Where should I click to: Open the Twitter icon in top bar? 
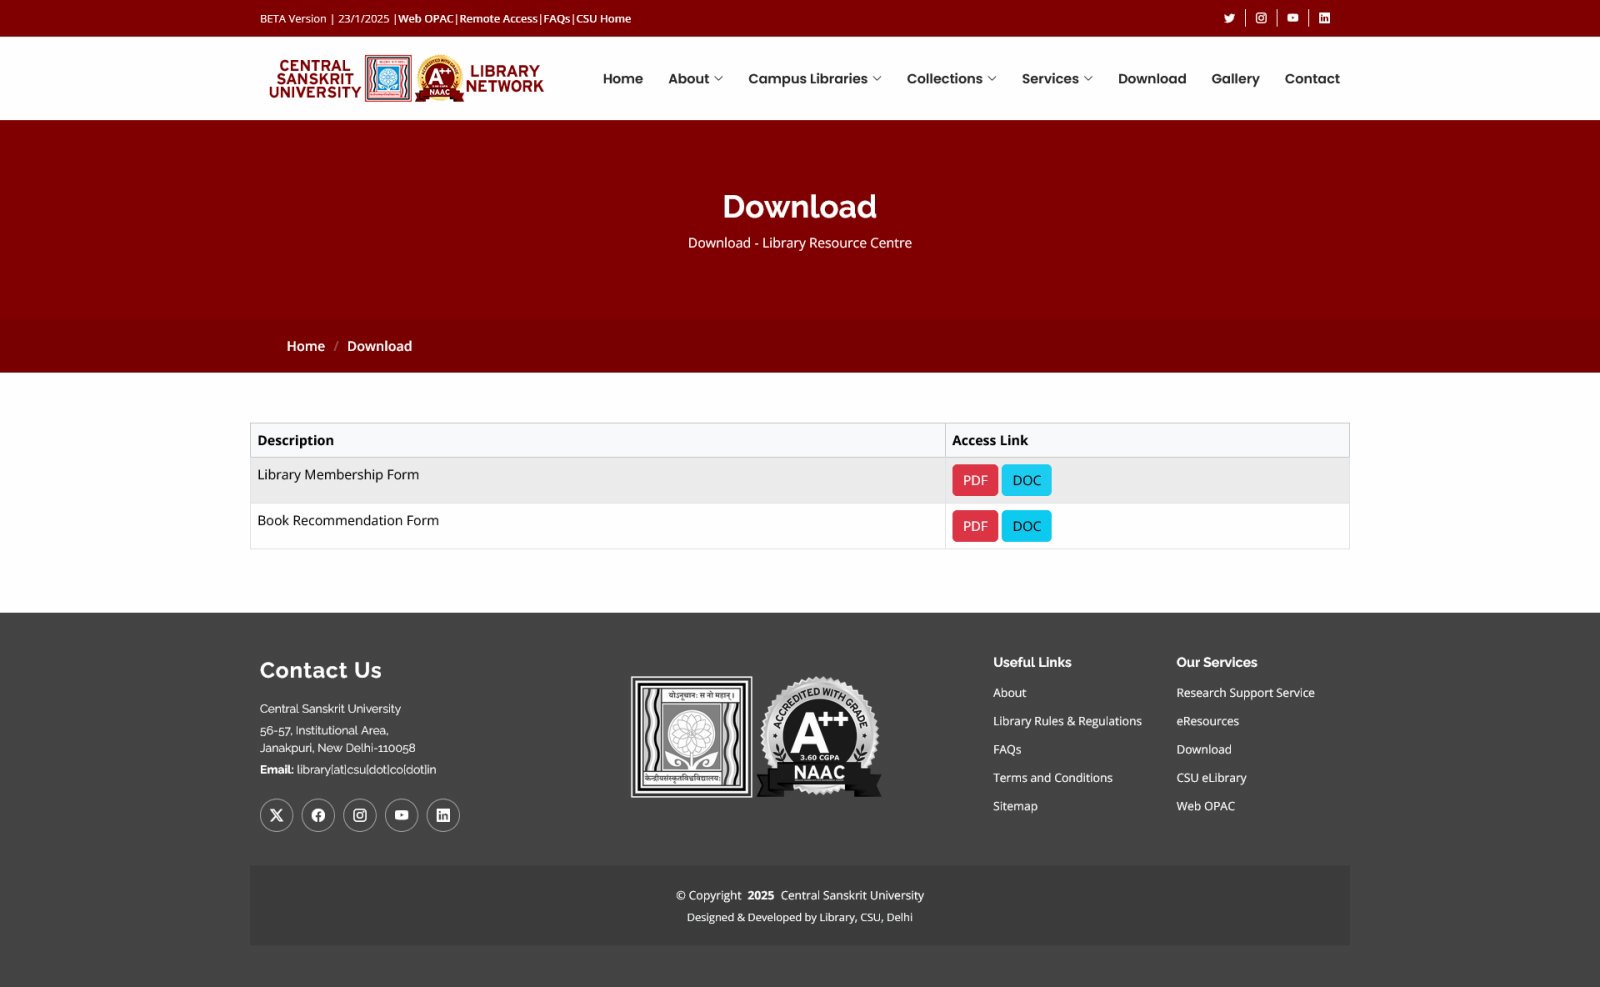[1229, 18]
